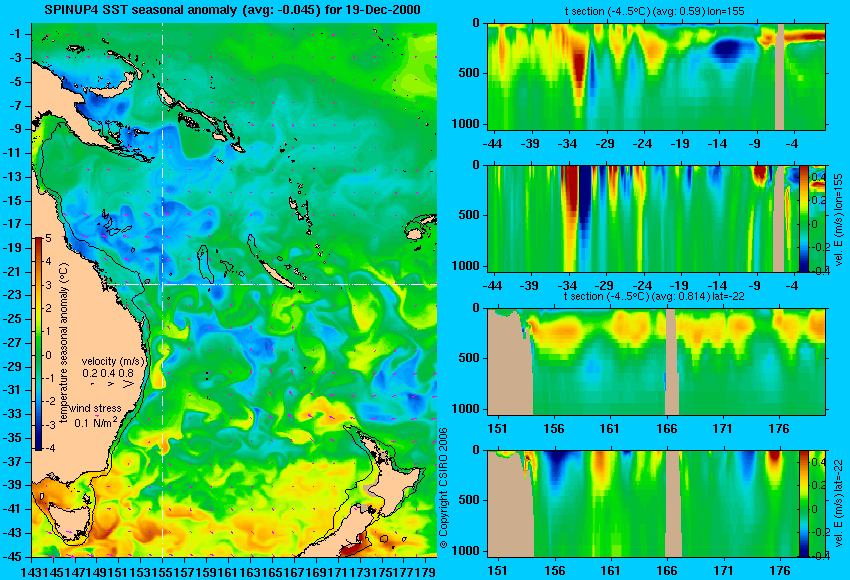The width and height of the screenshot is (850, 580).
Task: Click the lat=-22 velocity color bar
Action: [x=803, y=504]
